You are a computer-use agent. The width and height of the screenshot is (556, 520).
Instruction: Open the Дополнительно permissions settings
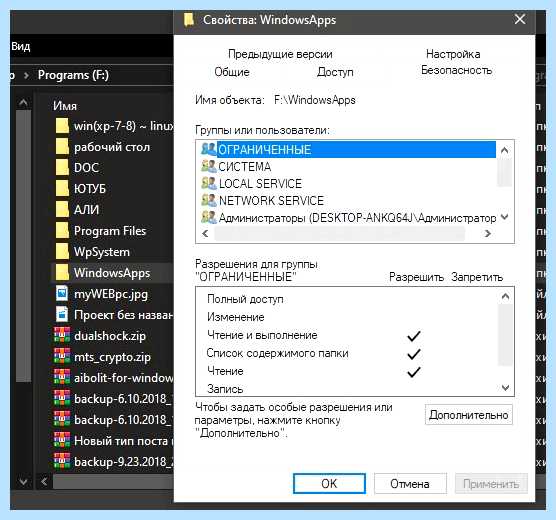pos(469,415)
